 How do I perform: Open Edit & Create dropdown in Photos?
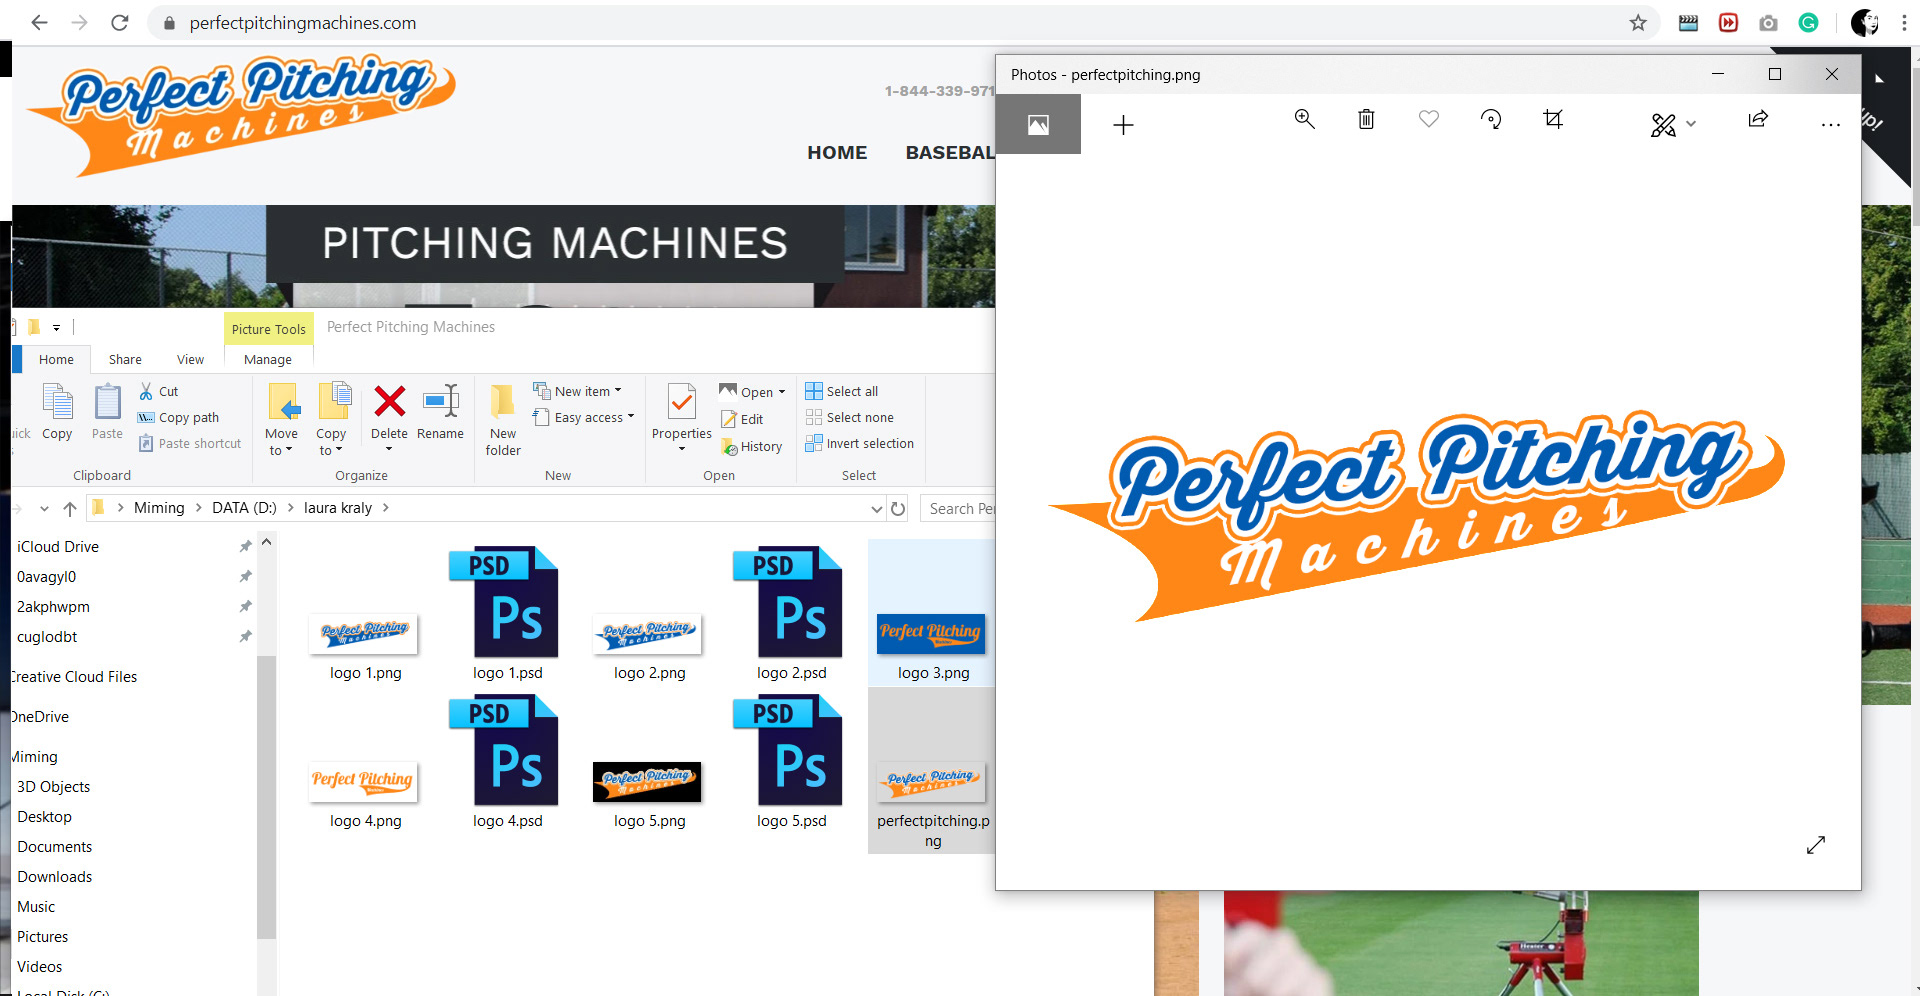point(1673,124)
